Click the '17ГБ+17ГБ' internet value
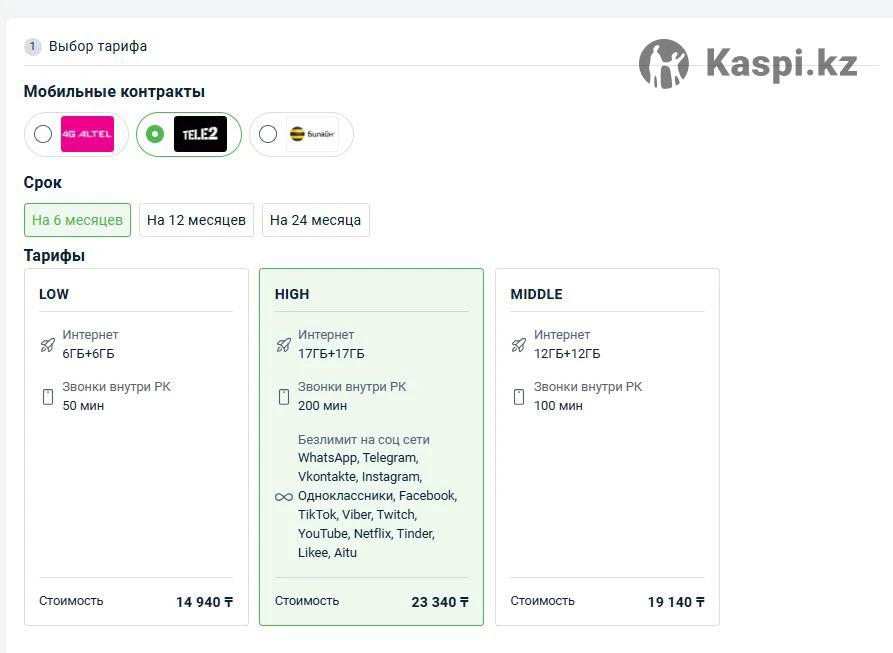The height and width of the screenshot is (653, 893). tap(331, 354)
